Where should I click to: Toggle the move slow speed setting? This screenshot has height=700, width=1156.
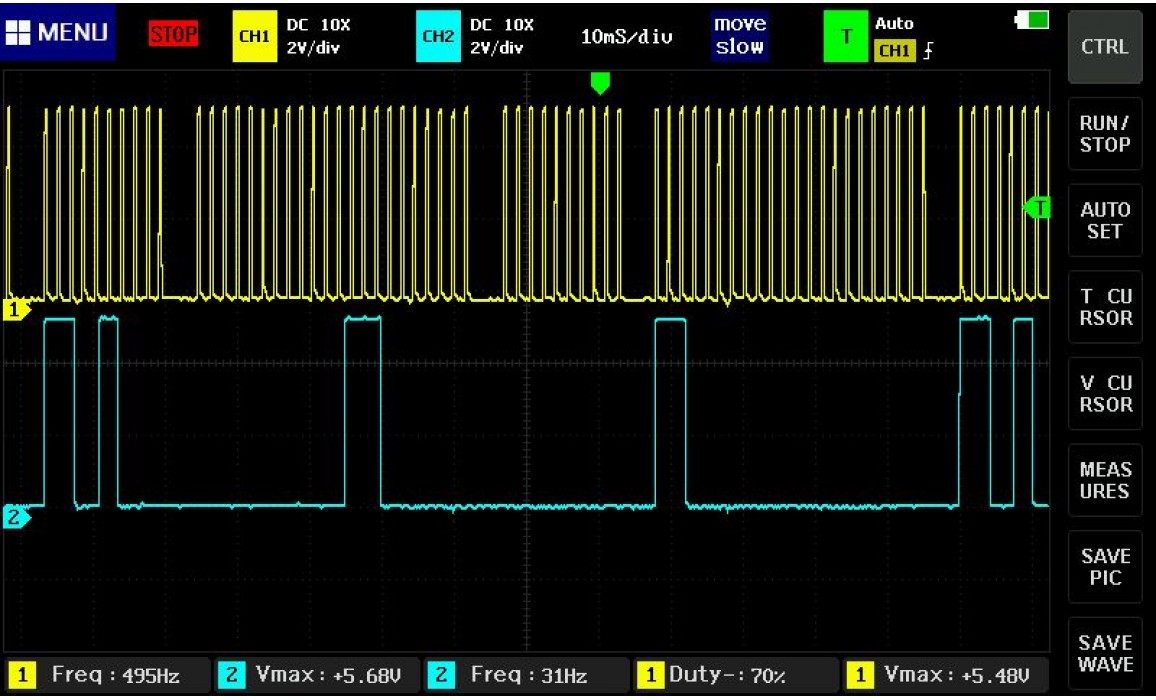click(739, 35)
